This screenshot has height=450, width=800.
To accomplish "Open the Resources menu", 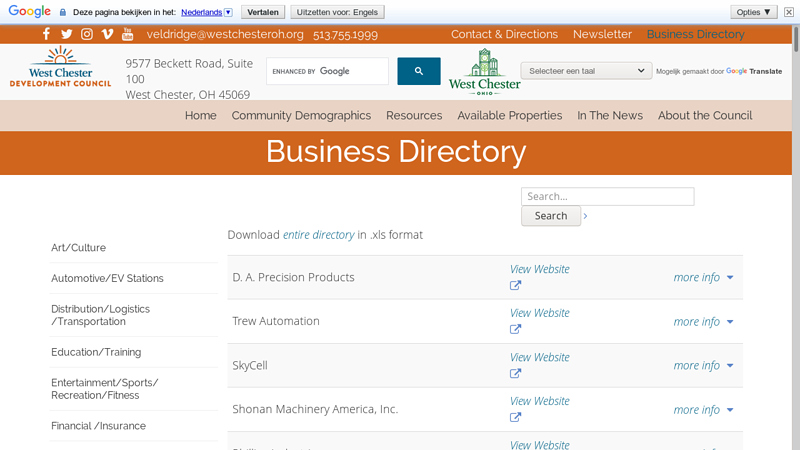I will (x=414, y=115).
